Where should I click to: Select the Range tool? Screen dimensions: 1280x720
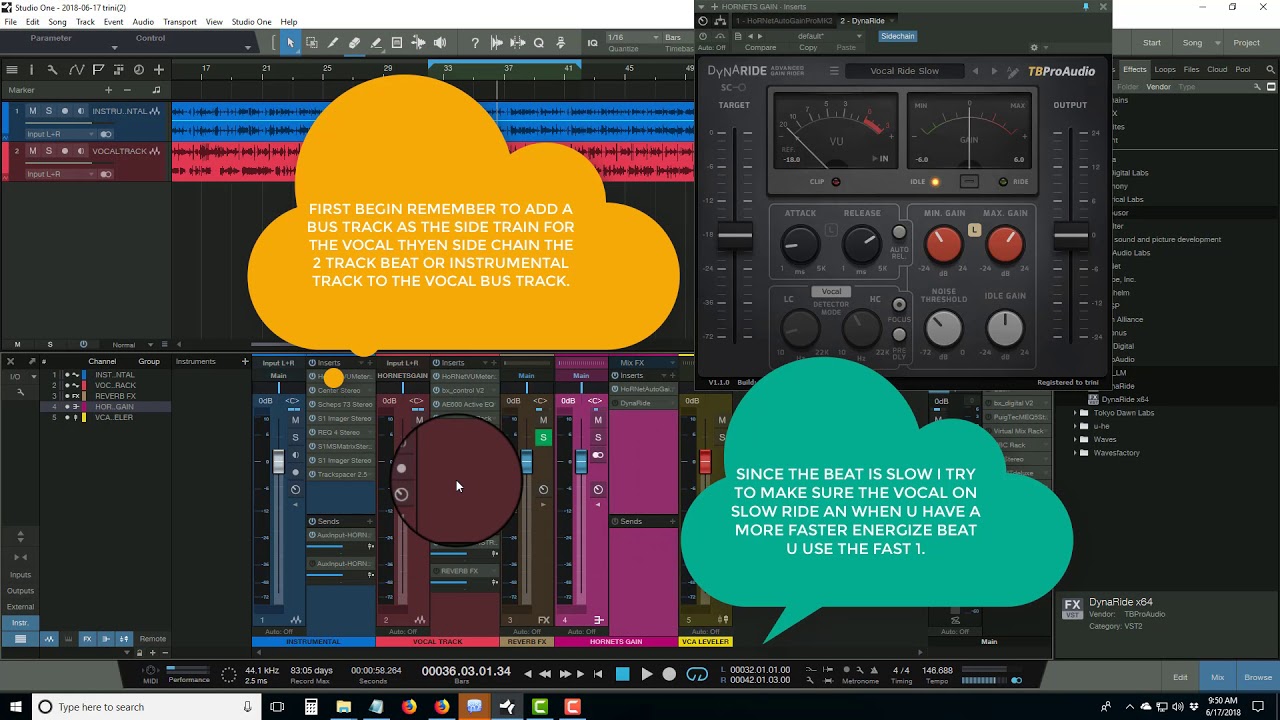[312, 43]
